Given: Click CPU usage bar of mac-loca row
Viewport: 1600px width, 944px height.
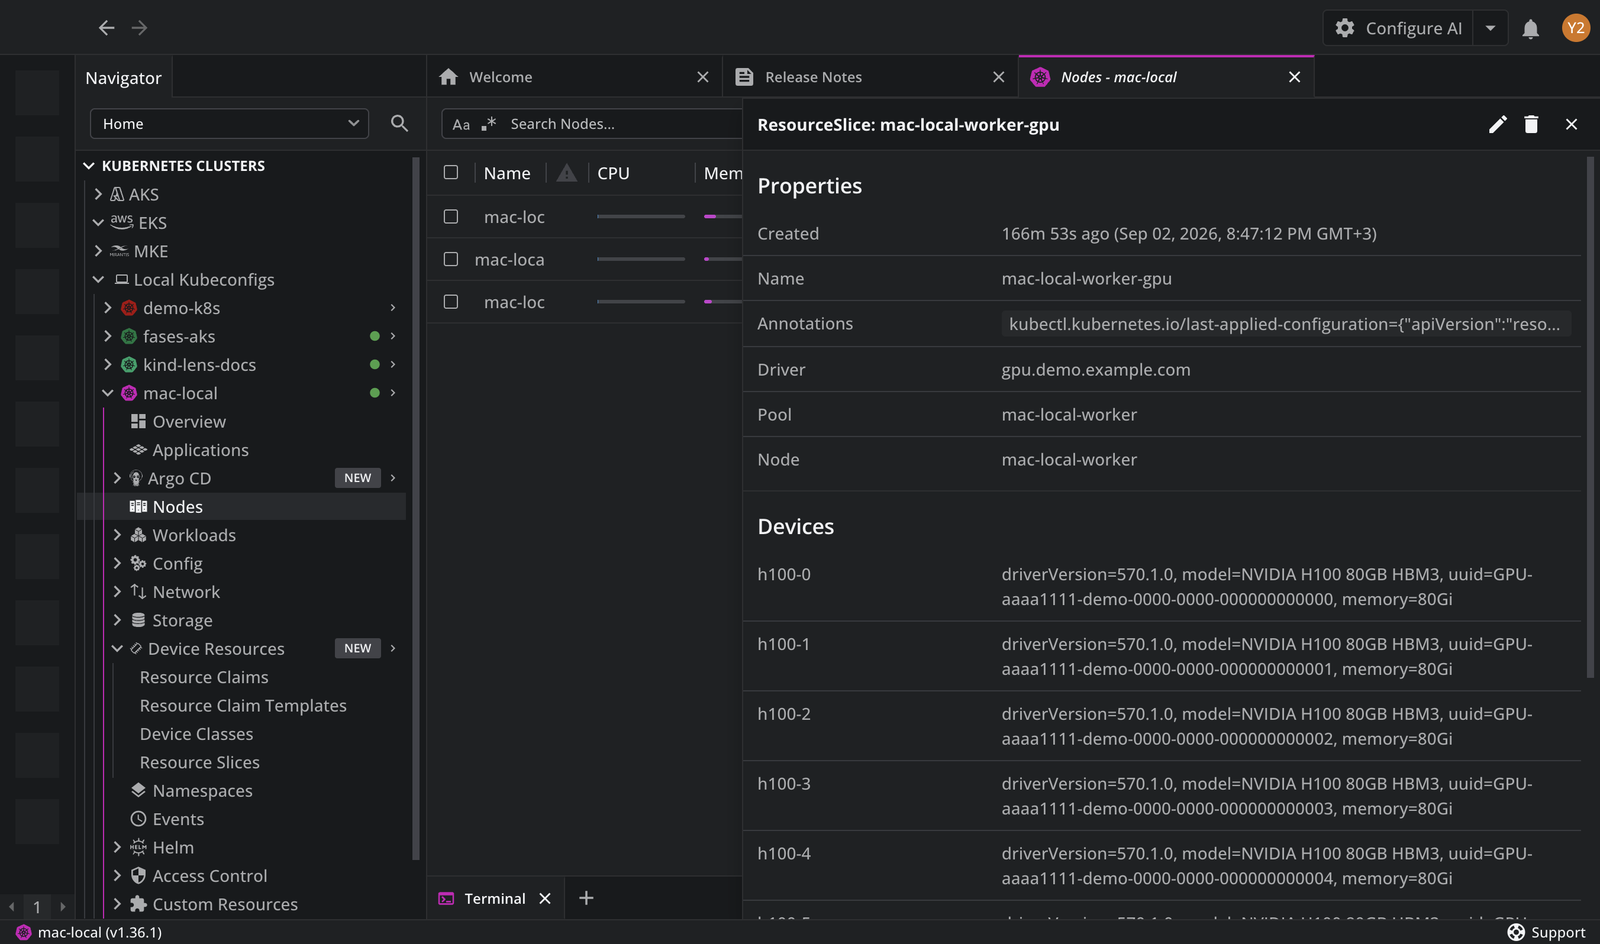Looking at the screenshot, I should 641,259.
